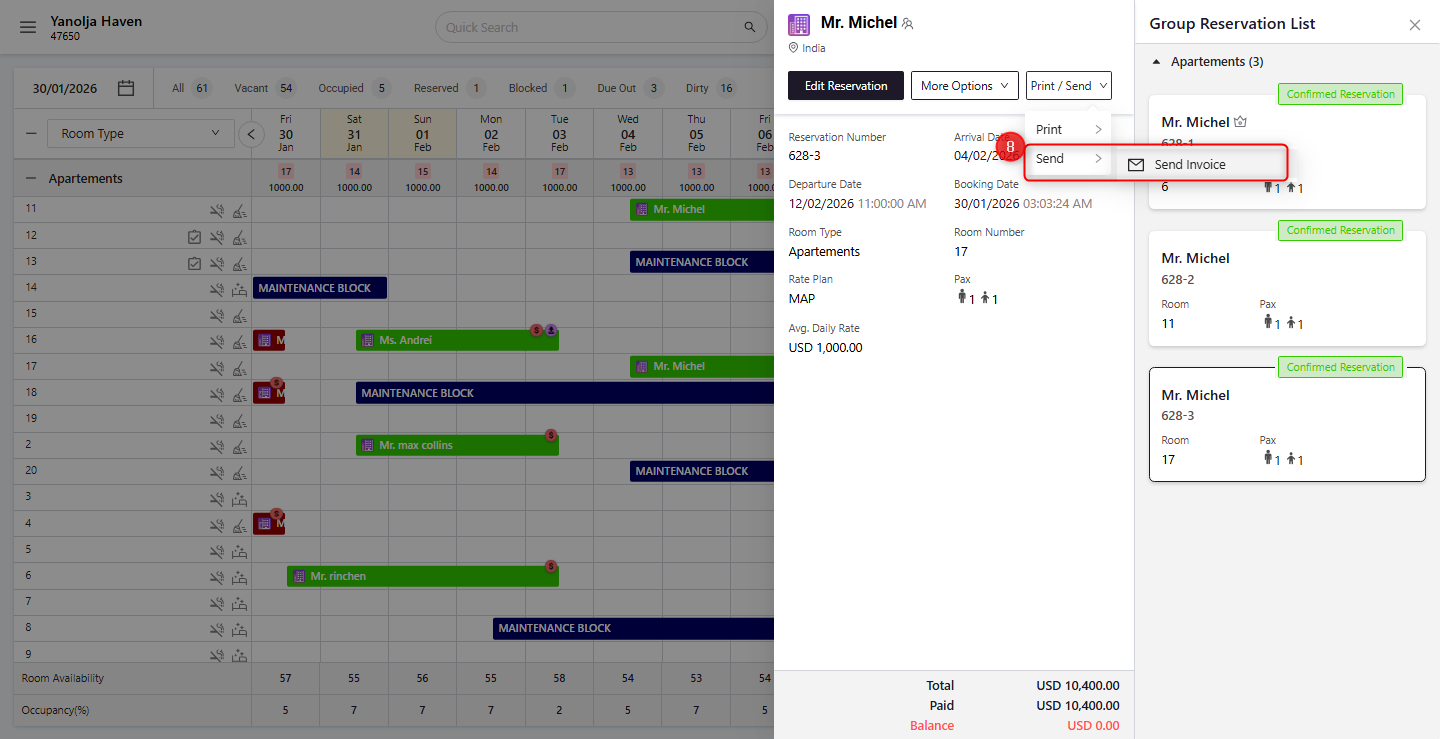The height and width of the screenshot is (739, 1440).
Task: Click the Yanolja Haven property name
Action: tap(96, 21)
